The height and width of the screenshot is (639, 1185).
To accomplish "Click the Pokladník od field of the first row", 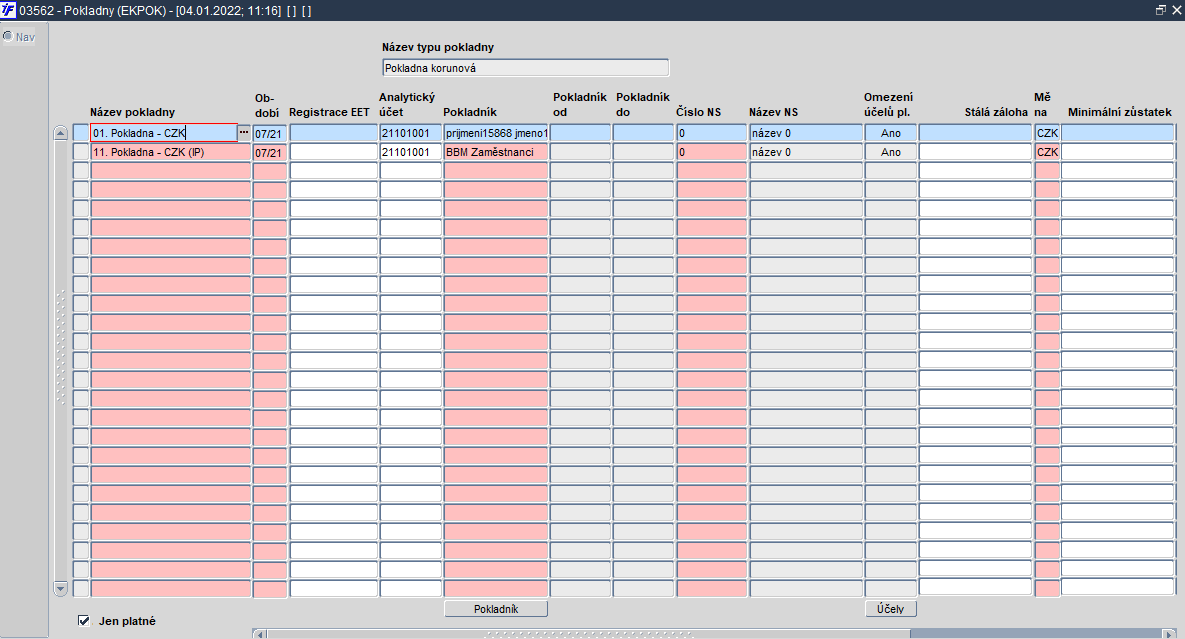I will click(x=580, y=133).
